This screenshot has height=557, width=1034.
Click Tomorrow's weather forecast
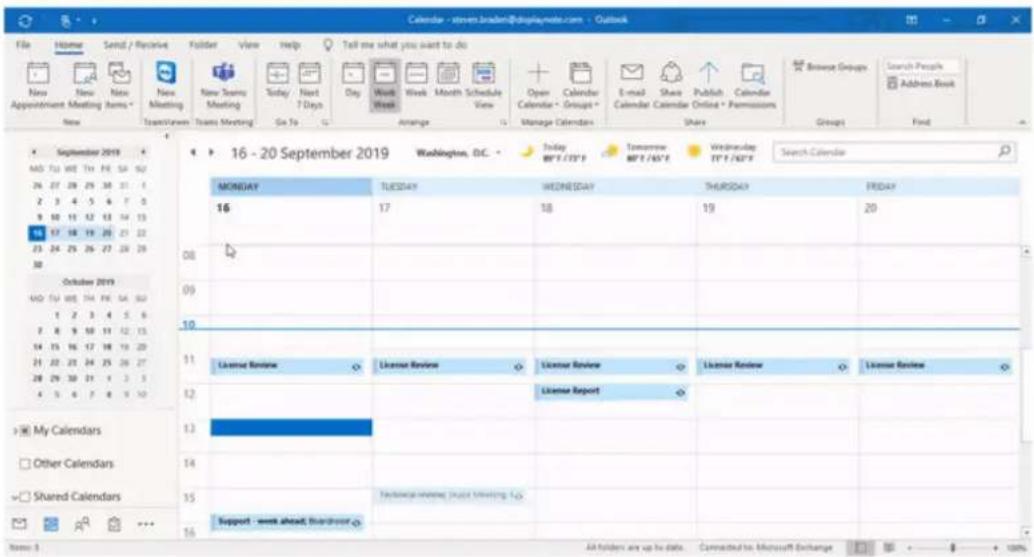pos(636,152)
